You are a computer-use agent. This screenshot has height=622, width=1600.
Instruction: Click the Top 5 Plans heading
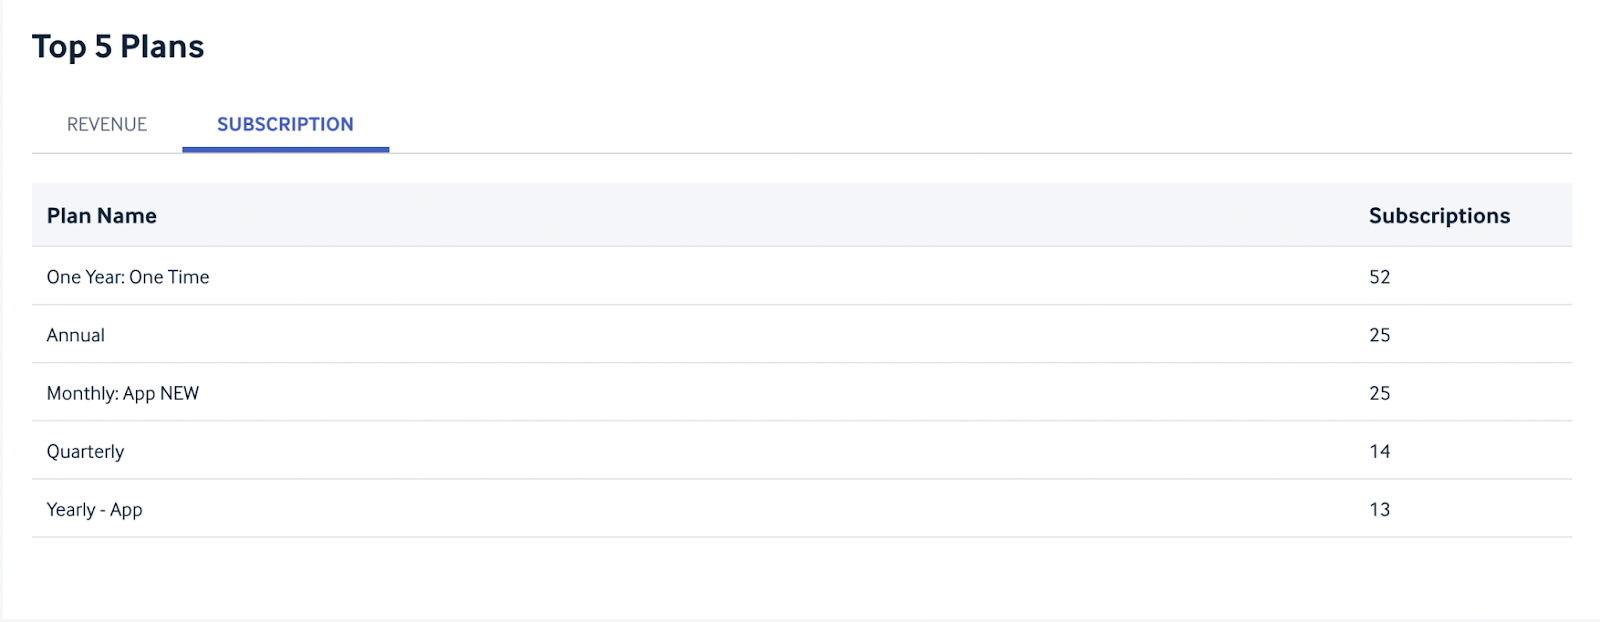coord(118,47)
